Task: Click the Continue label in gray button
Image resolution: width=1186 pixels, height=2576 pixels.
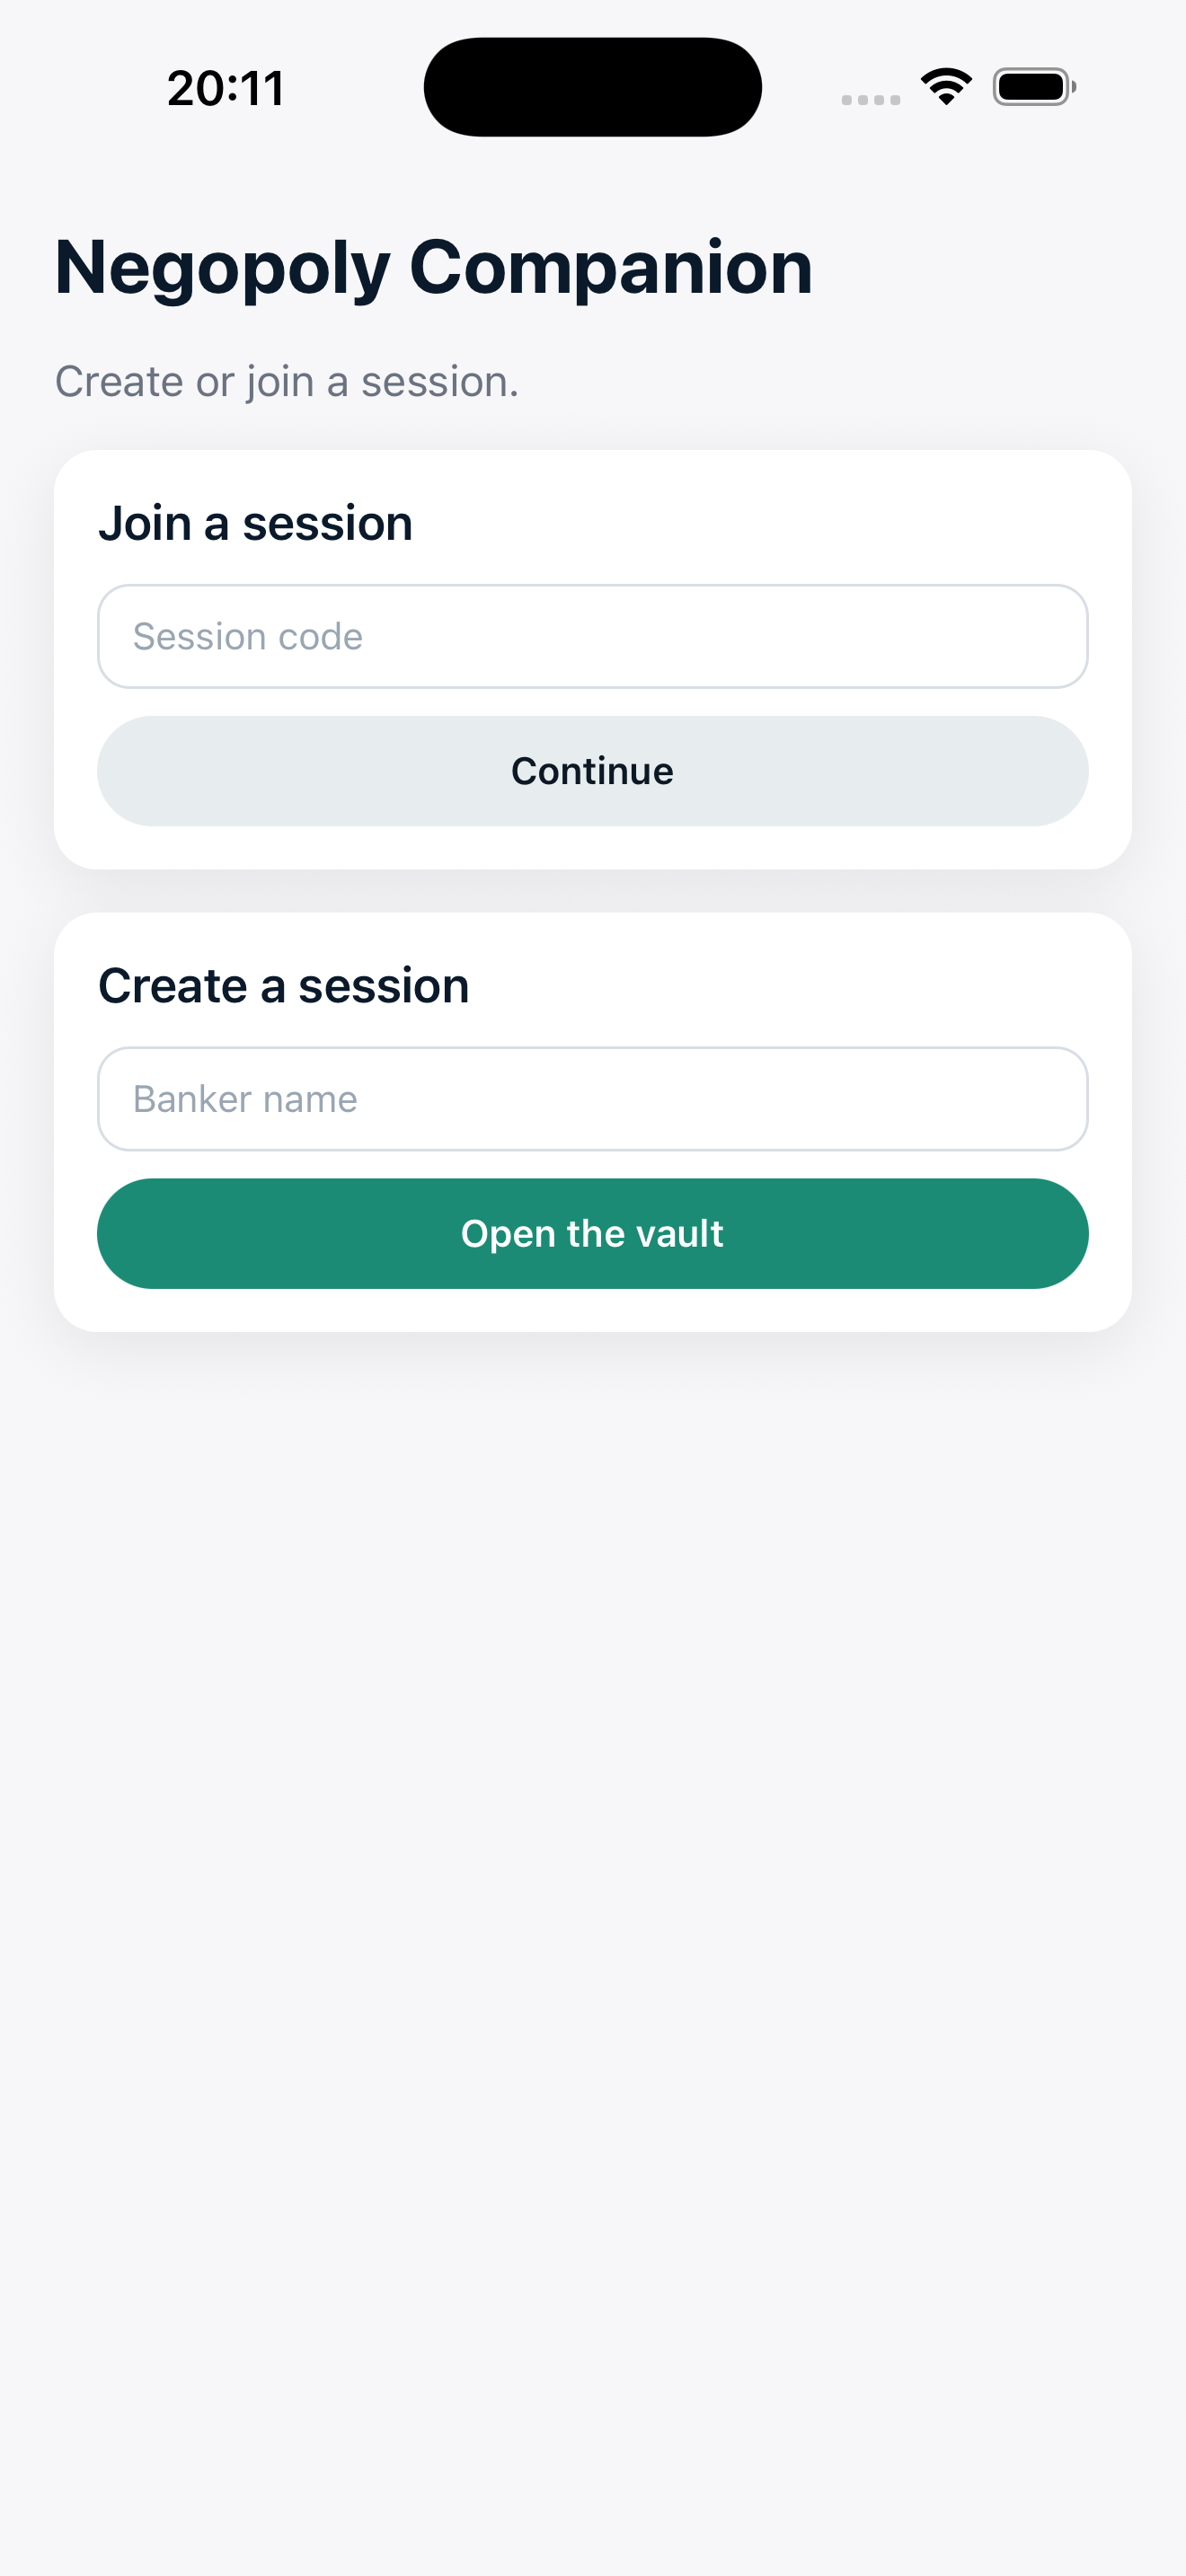Action: pos(592,771)
